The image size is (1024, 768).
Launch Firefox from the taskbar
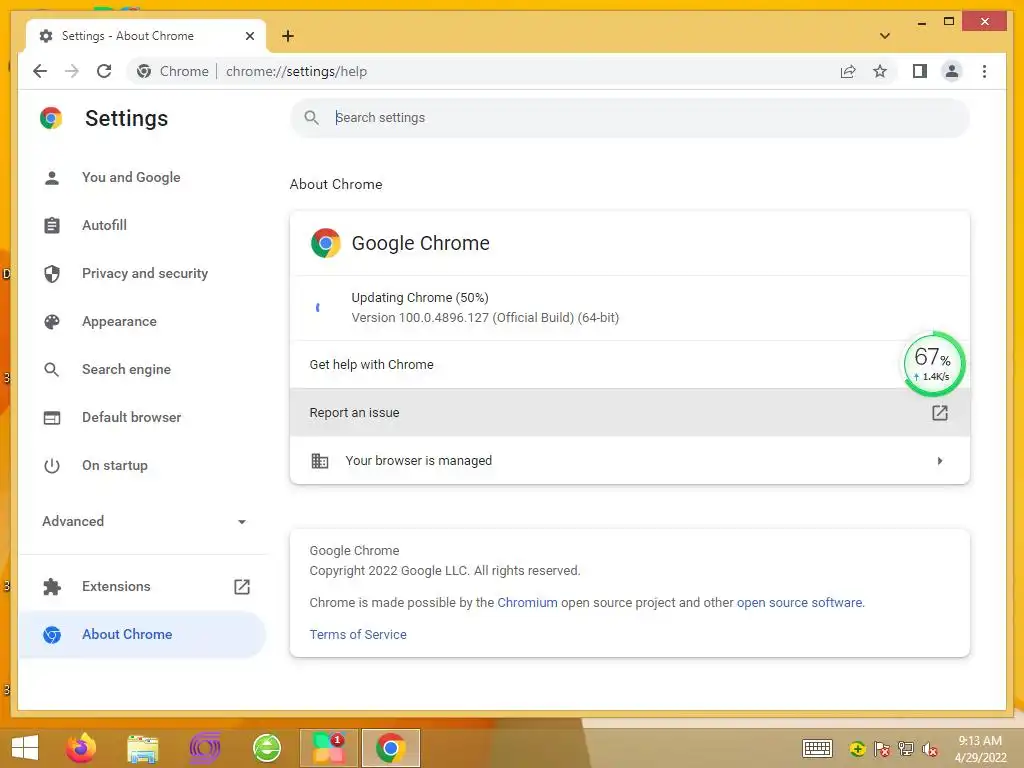pos(81,748)
